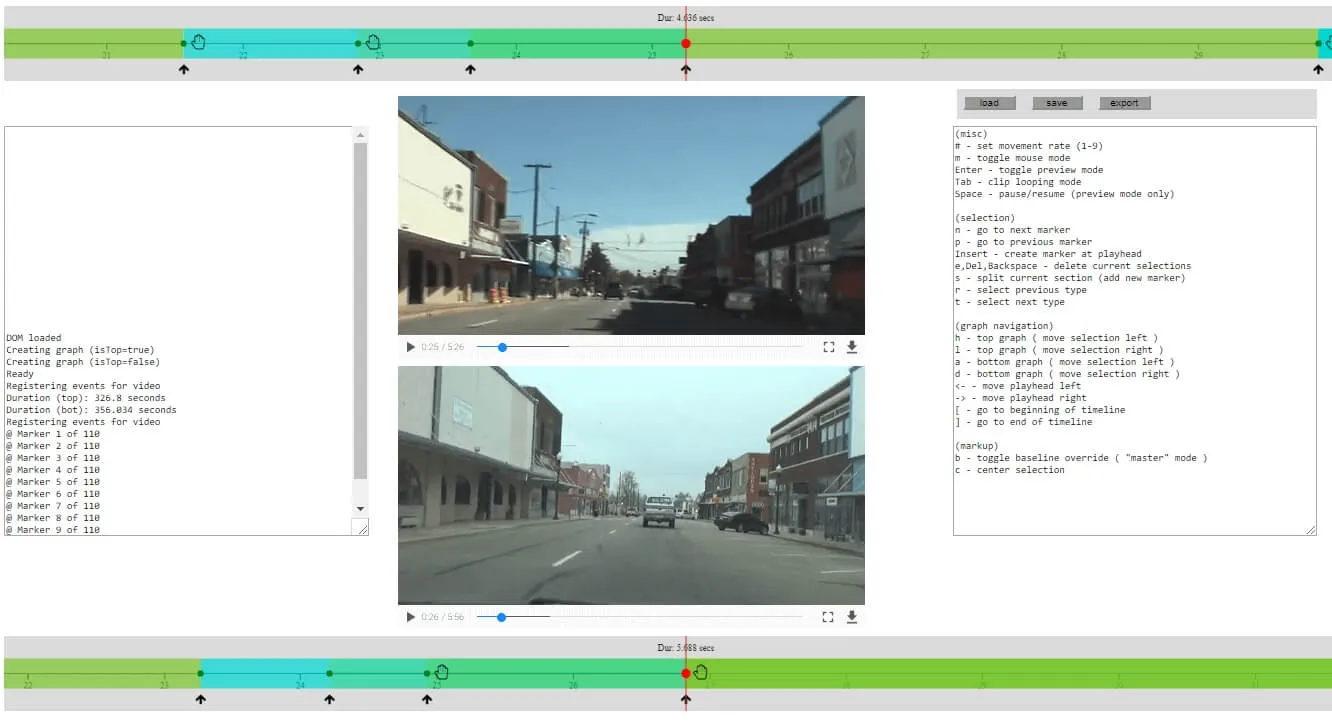The width and height of the screenshot is (1332, 721).
Task: Enter fullscreen on the top video
Action: click(828, 347)
